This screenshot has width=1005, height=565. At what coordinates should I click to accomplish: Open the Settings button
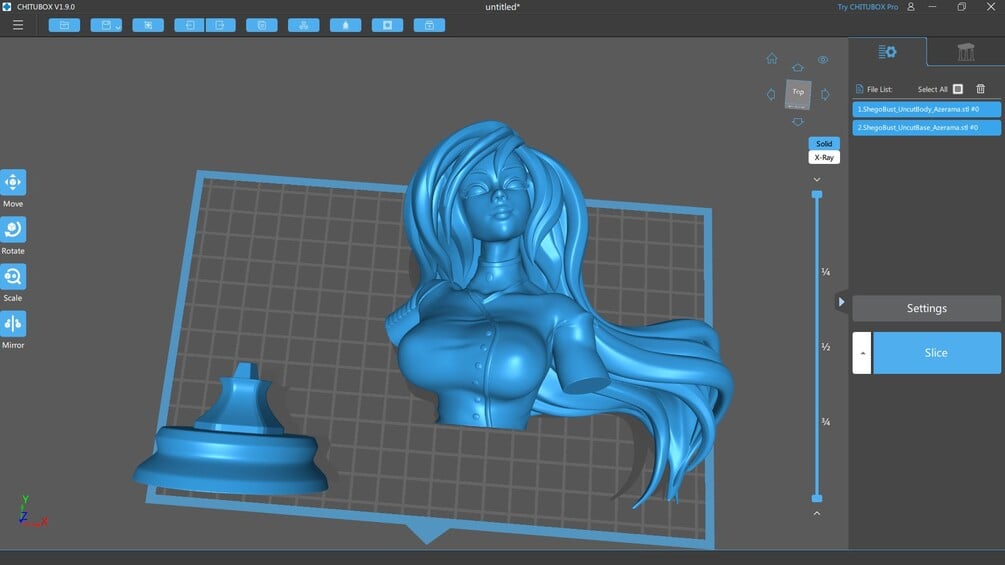[x=926, y=308]
